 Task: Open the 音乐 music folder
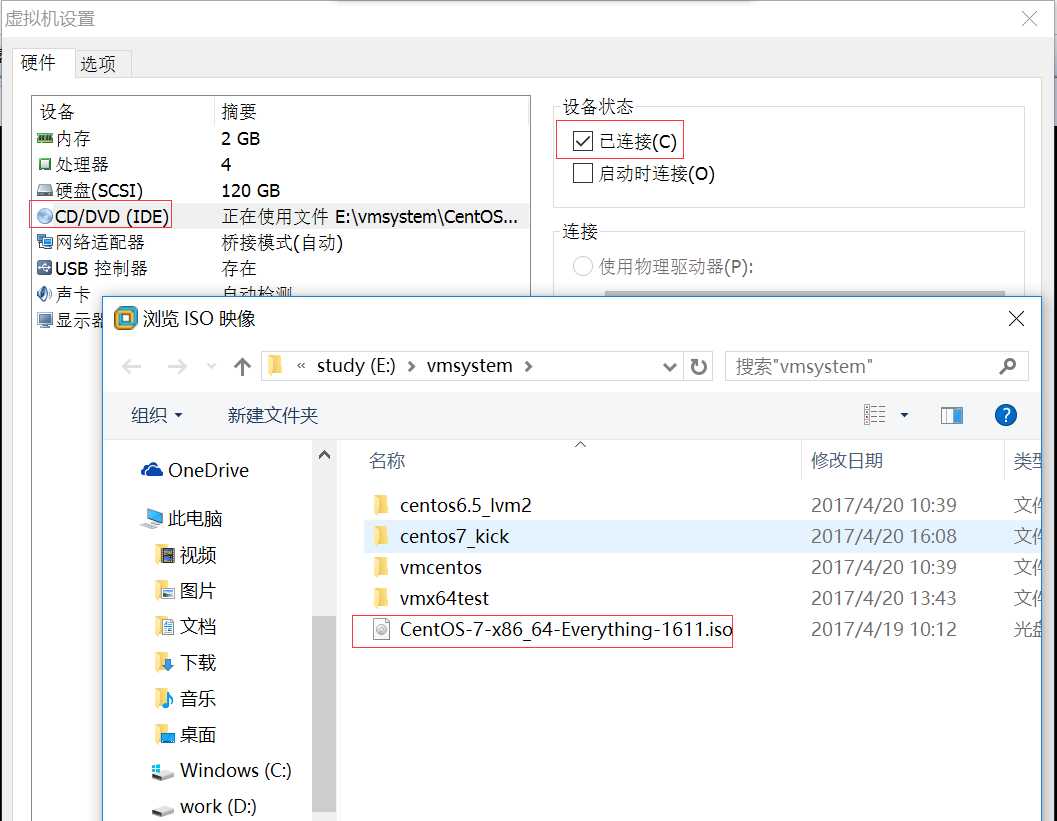(186, 698)
